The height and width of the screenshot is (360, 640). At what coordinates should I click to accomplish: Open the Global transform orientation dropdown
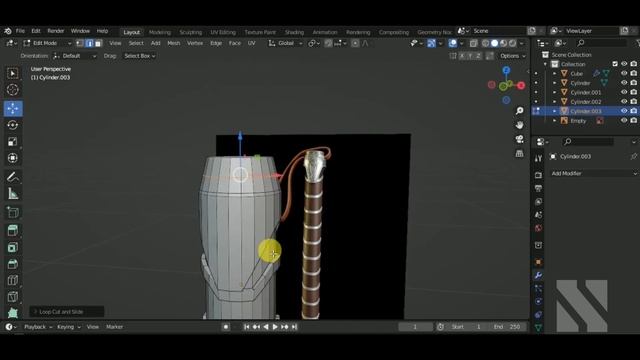pyautogui.click(x=285, y=43)
